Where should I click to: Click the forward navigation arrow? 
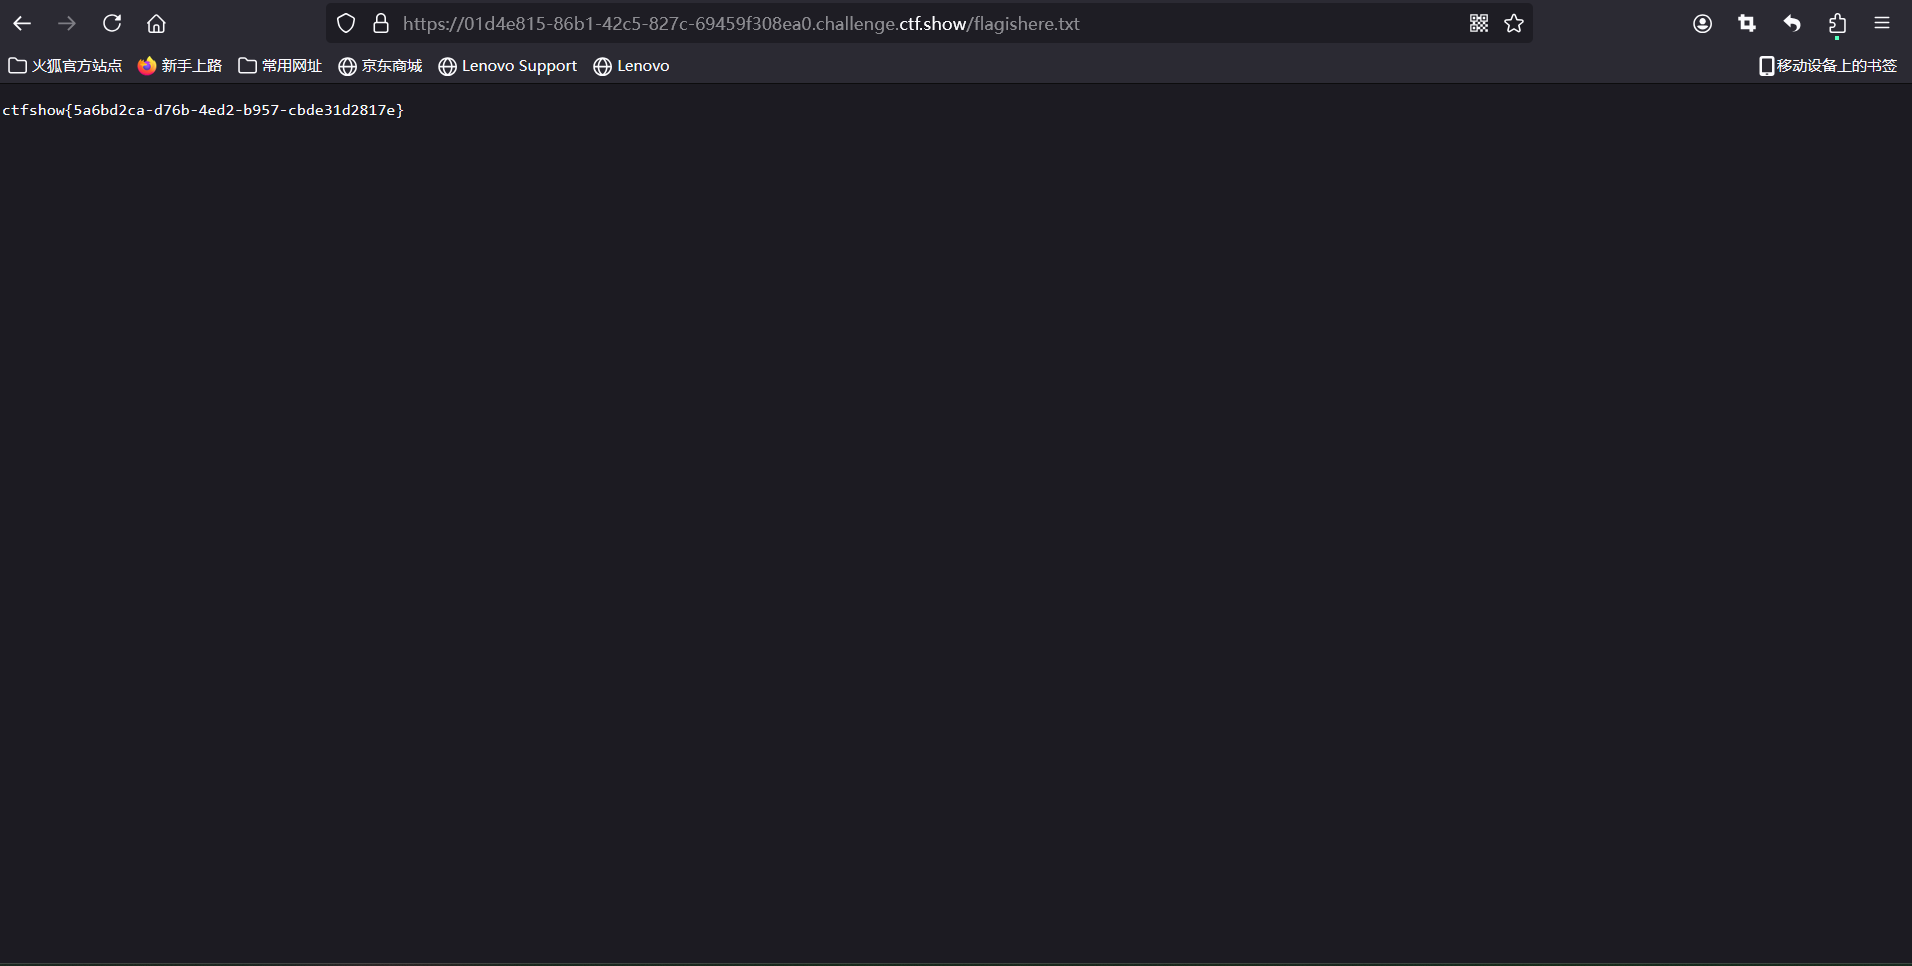[x=67, y=23]
